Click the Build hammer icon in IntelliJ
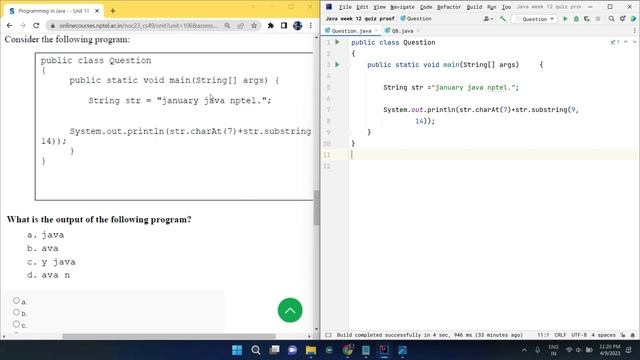The image size is (640, 360). pyautogui.click(x=503, y=19)
